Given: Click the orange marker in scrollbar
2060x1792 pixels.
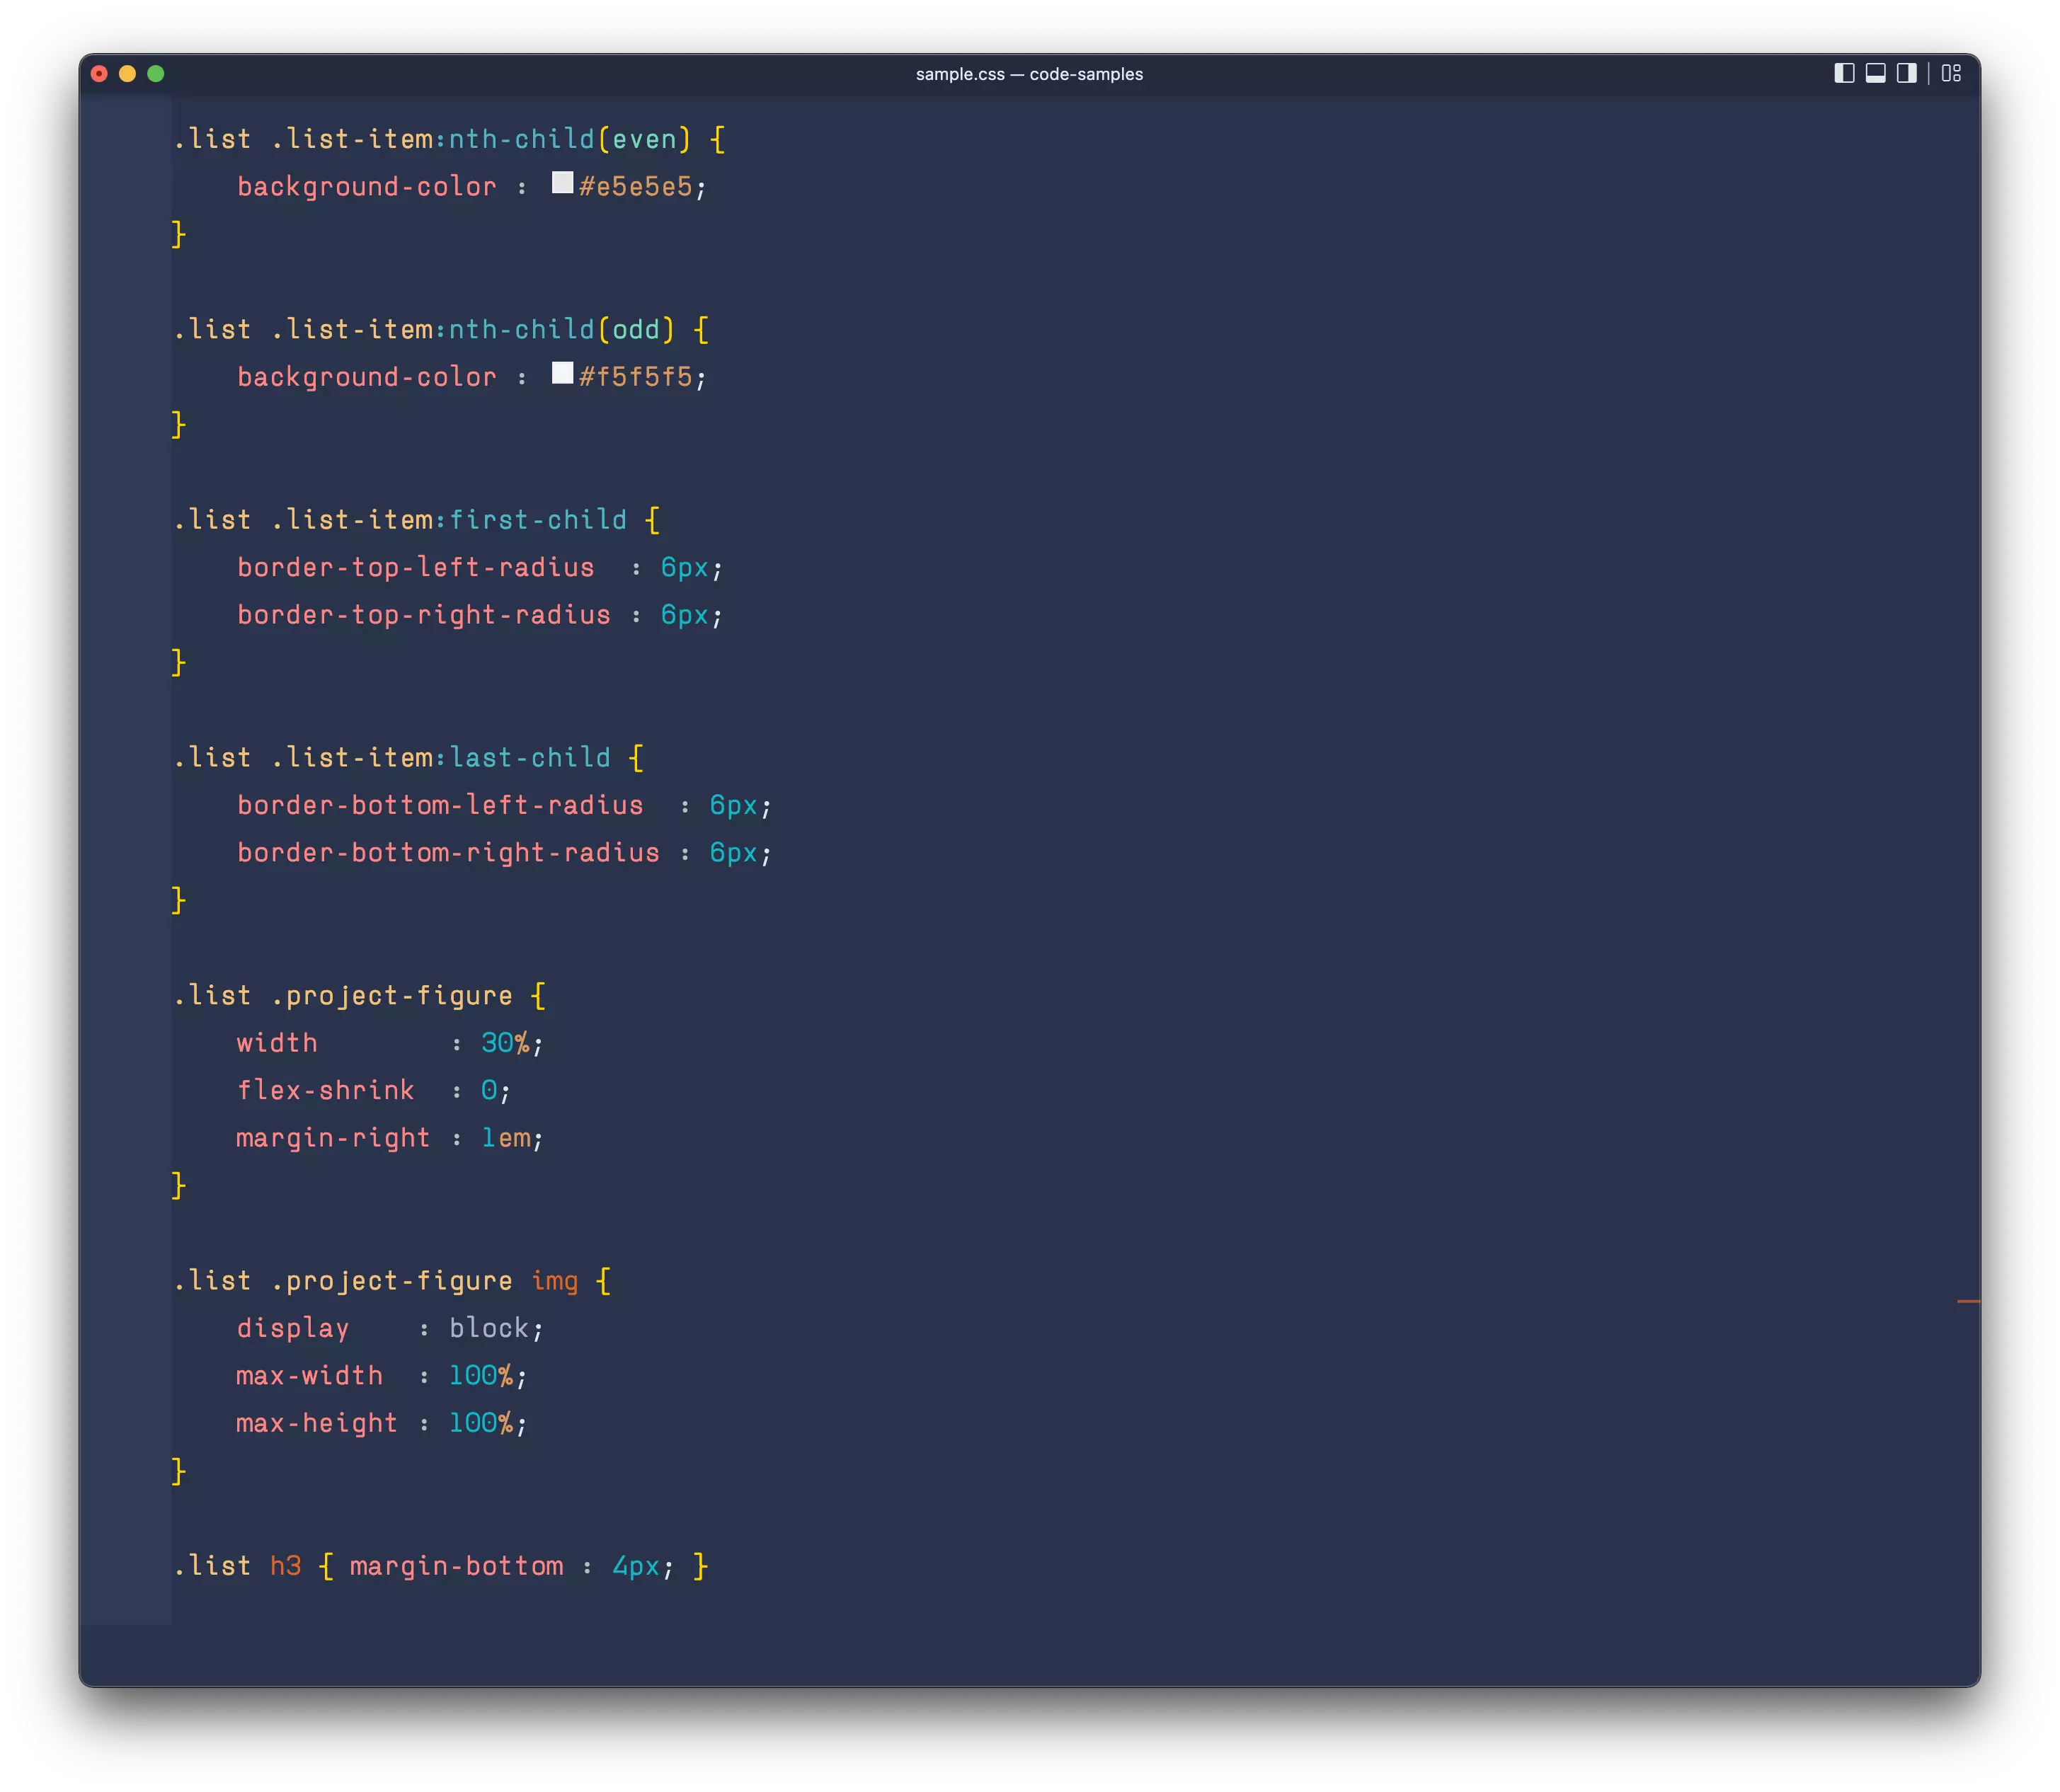Looking at the screenshot, I should coord(1967,1301).
